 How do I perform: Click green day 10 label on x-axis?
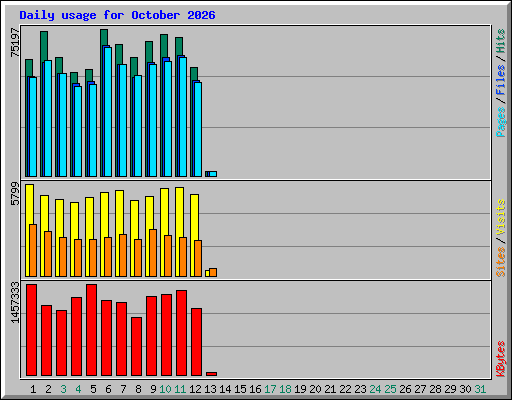tap(165, 389)
